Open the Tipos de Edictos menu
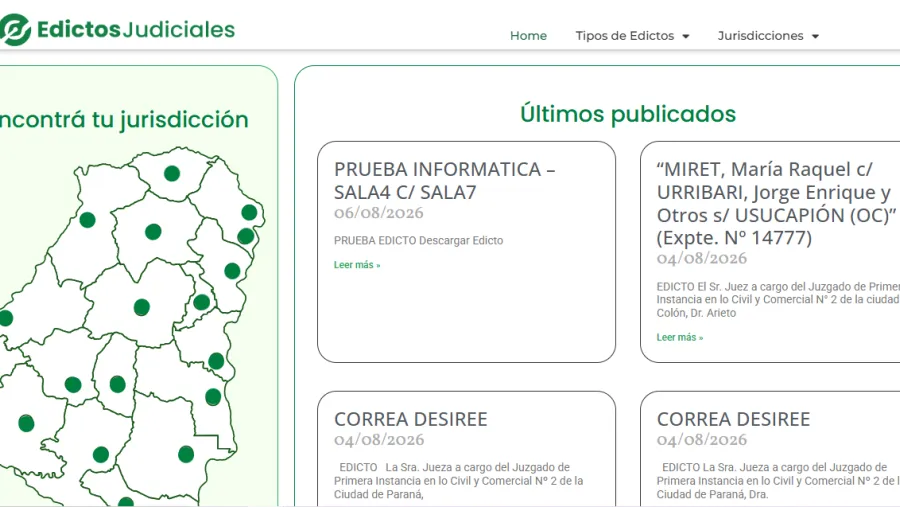Viewport: 900px width, 507px height. tap(624, 36)
